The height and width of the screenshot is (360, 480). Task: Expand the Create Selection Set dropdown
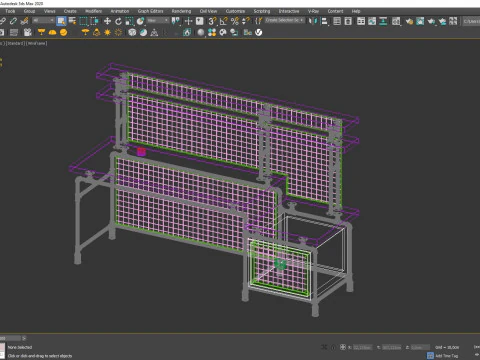(285, 21)
